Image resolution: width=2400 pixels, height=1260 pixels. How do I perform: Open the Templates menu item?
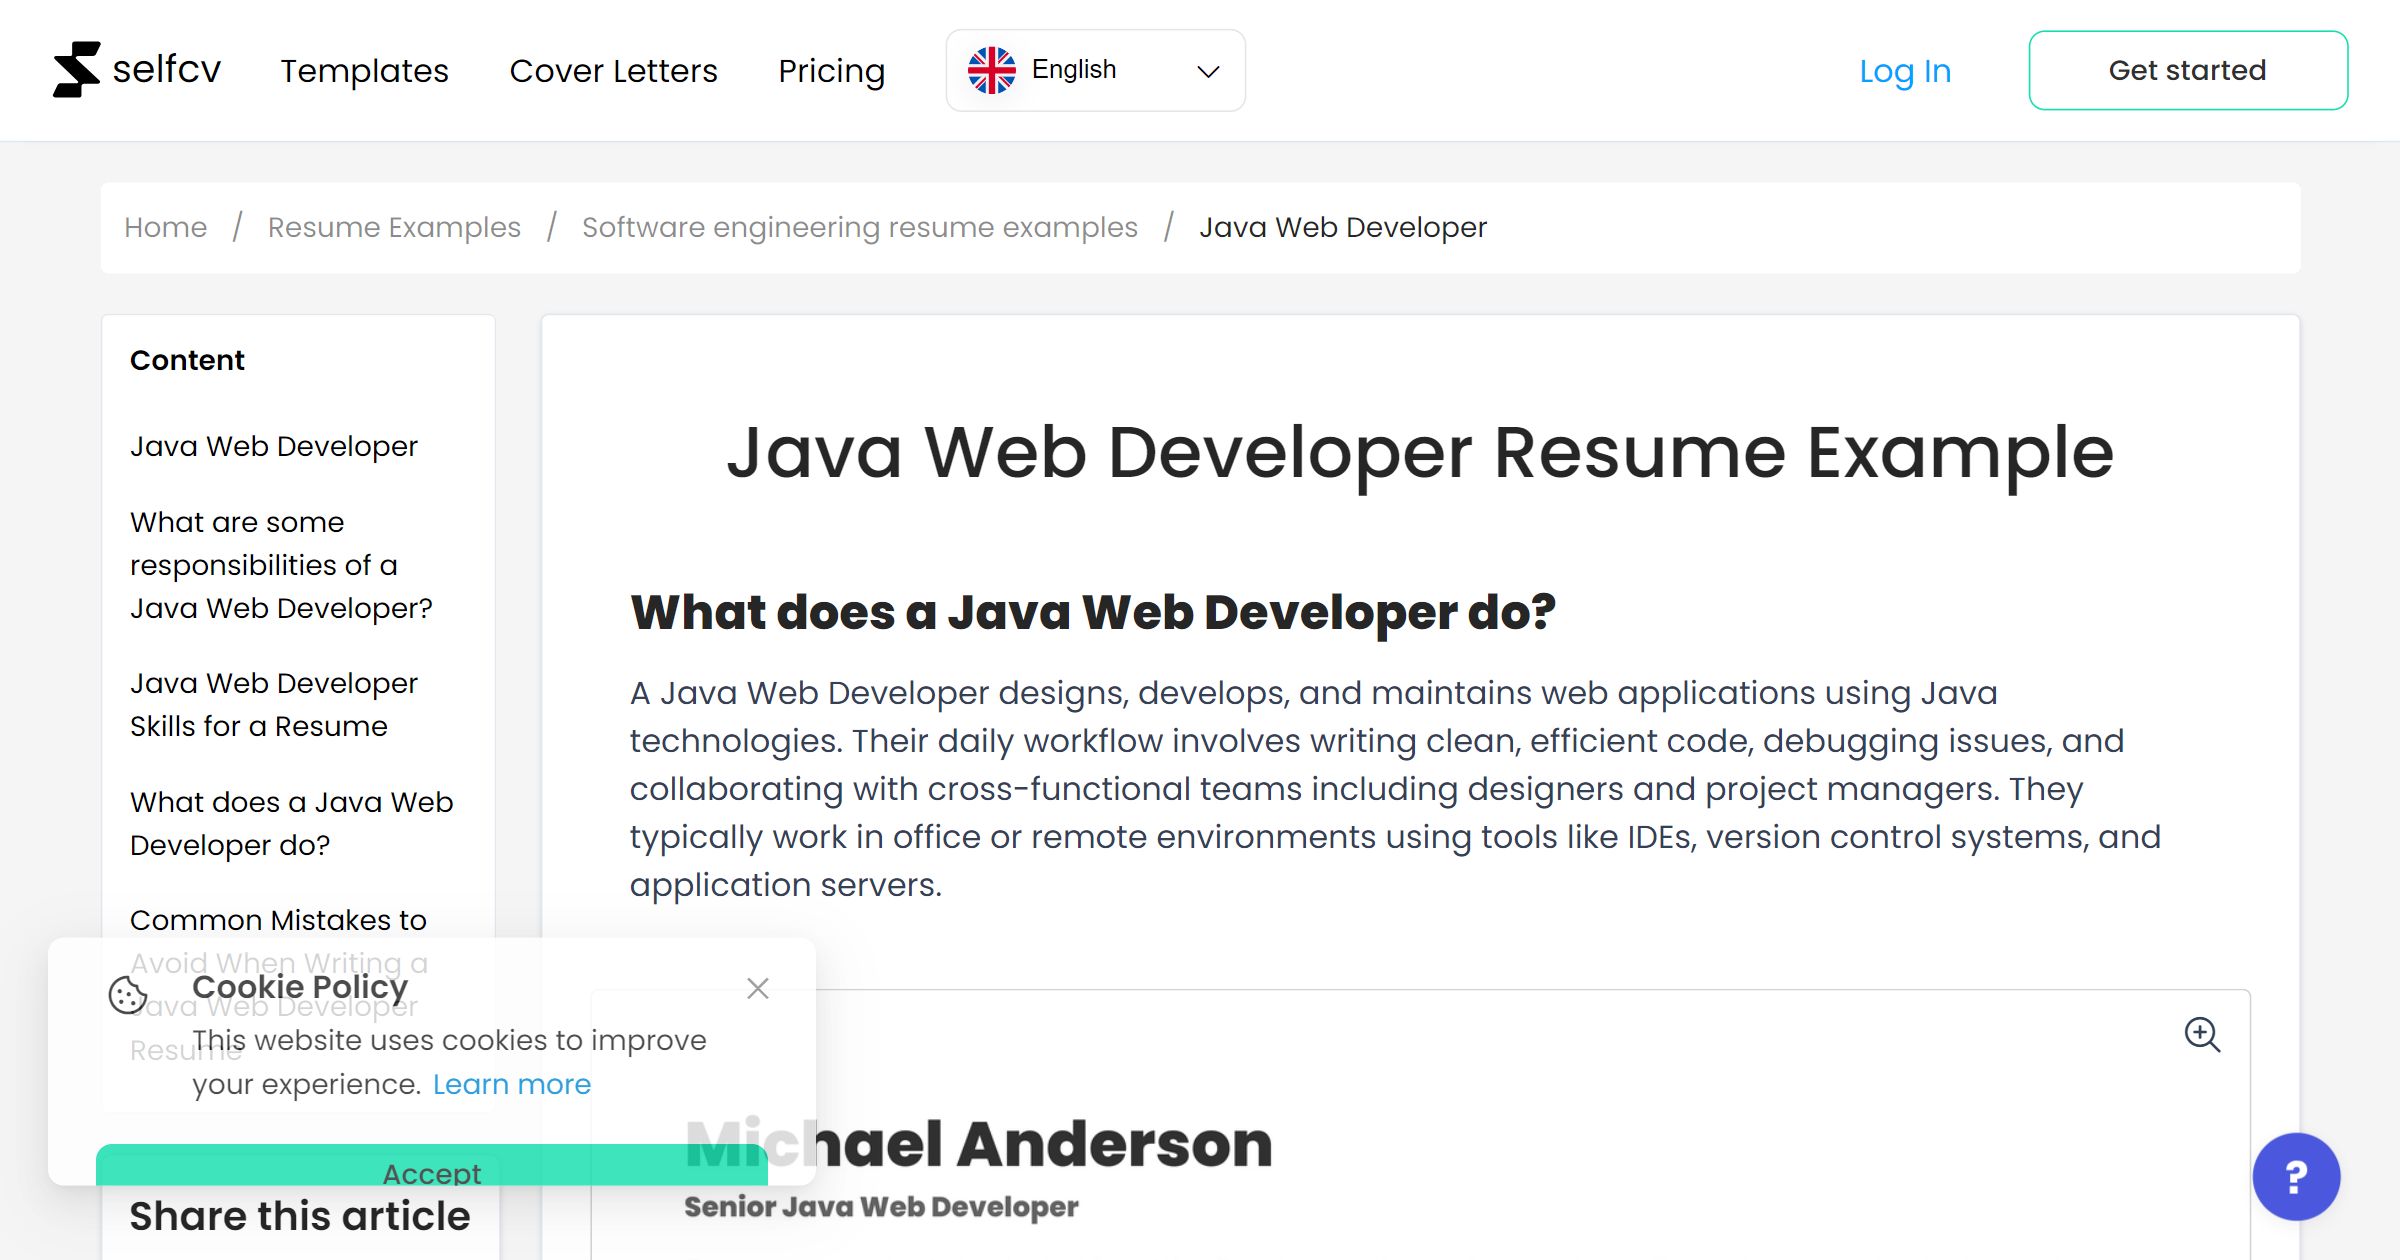[x=364, y=71]
